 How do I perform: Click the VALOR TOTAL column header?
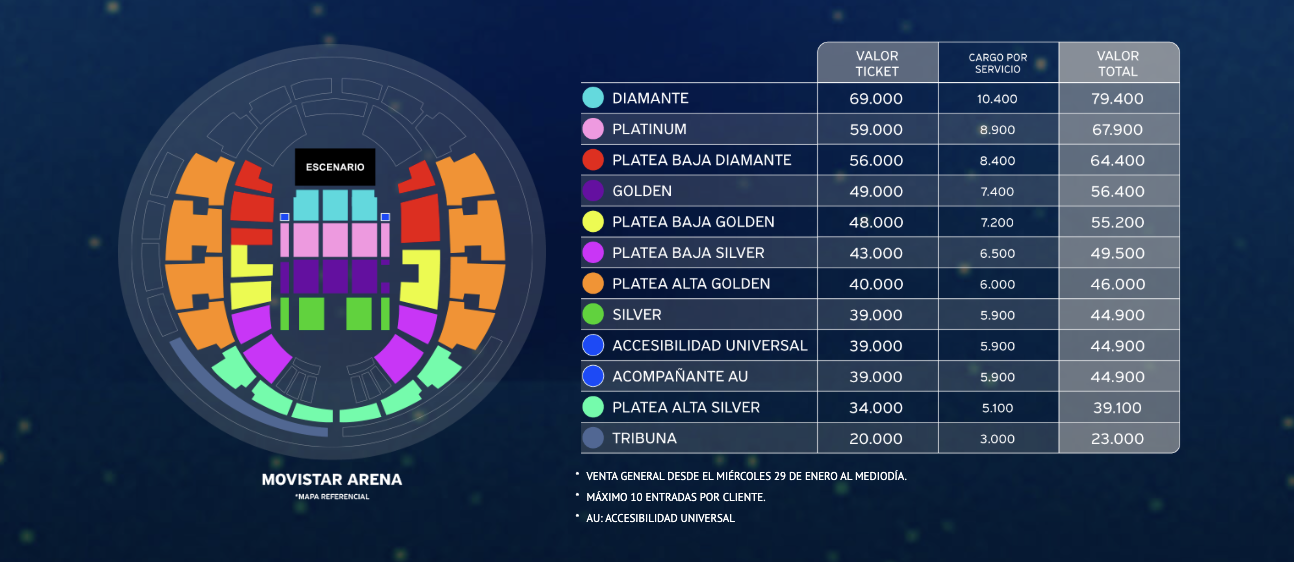click(x=1118, y=63)
